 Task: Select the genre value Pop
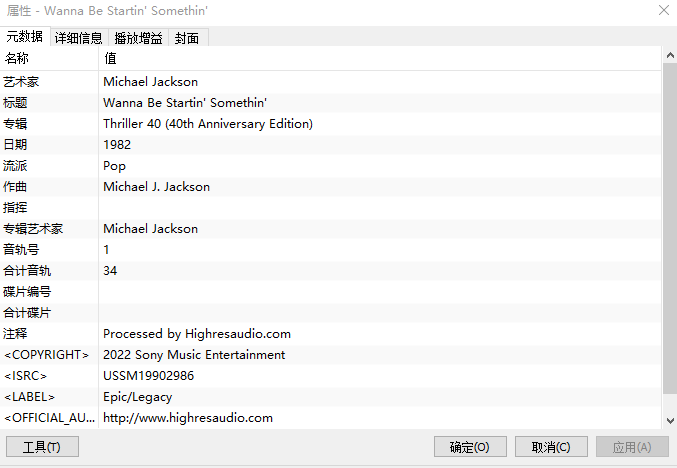tap(114, 166)
